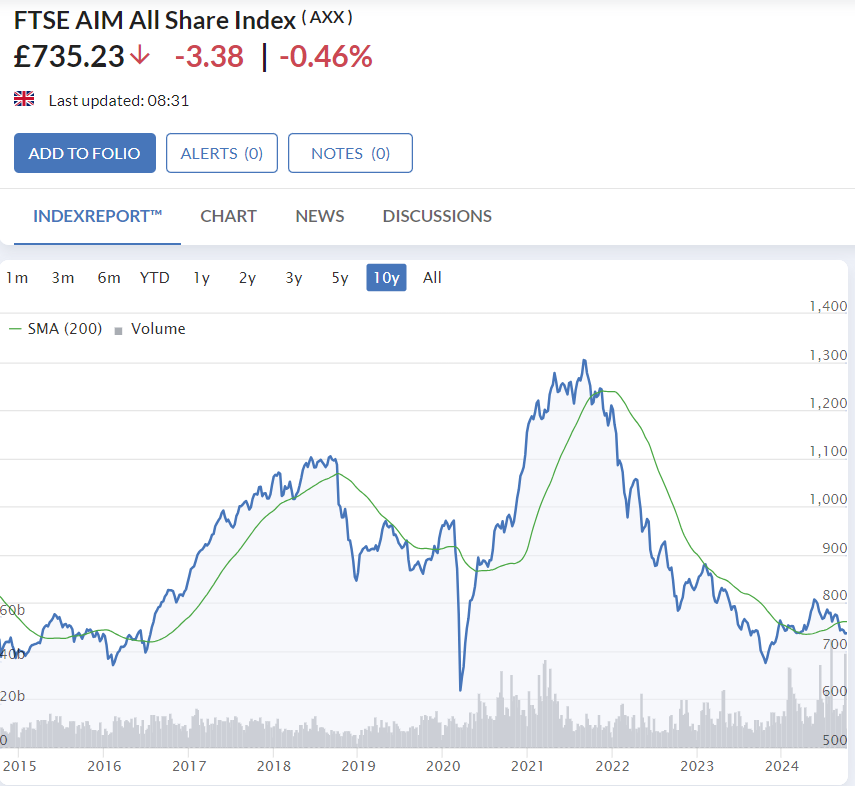Toggle the Volume legend square
The image size is (855, 786).
118,331
